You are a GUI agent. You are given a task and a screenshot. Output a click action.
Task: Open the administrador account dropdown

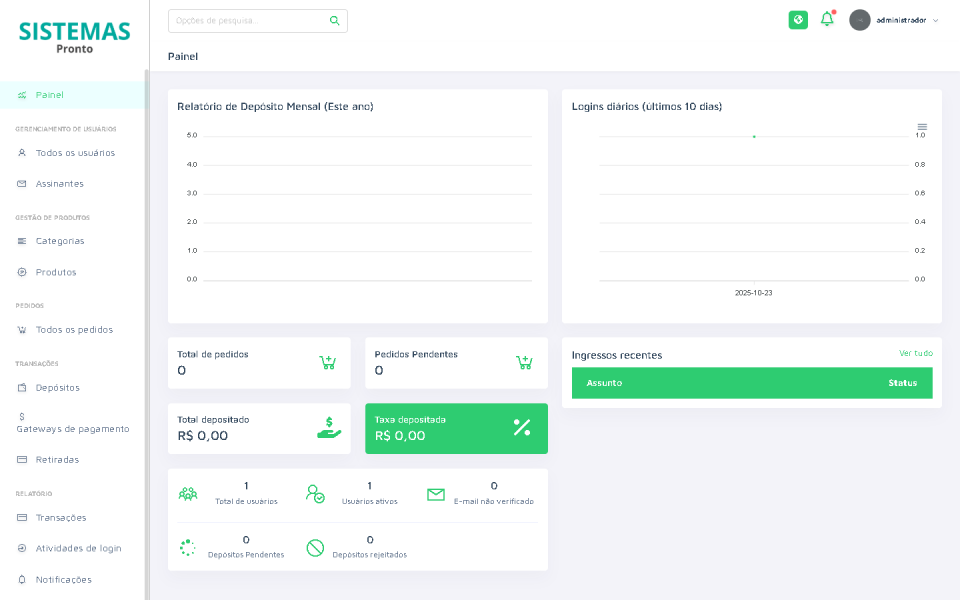pyautogui.click(x=895, y=19)
